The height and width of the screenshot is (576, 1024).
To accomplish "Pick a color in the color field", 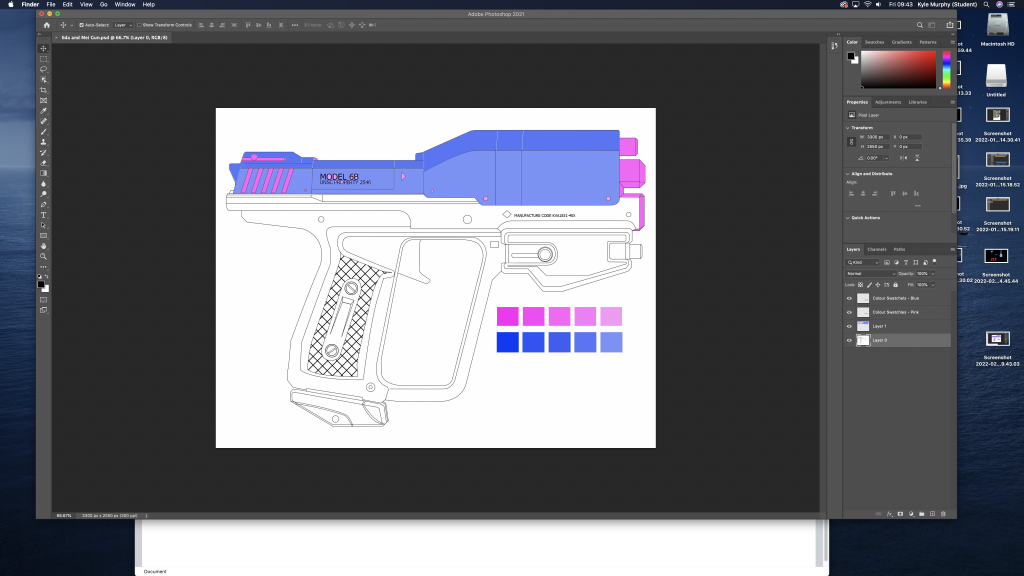I will [898, 69].
